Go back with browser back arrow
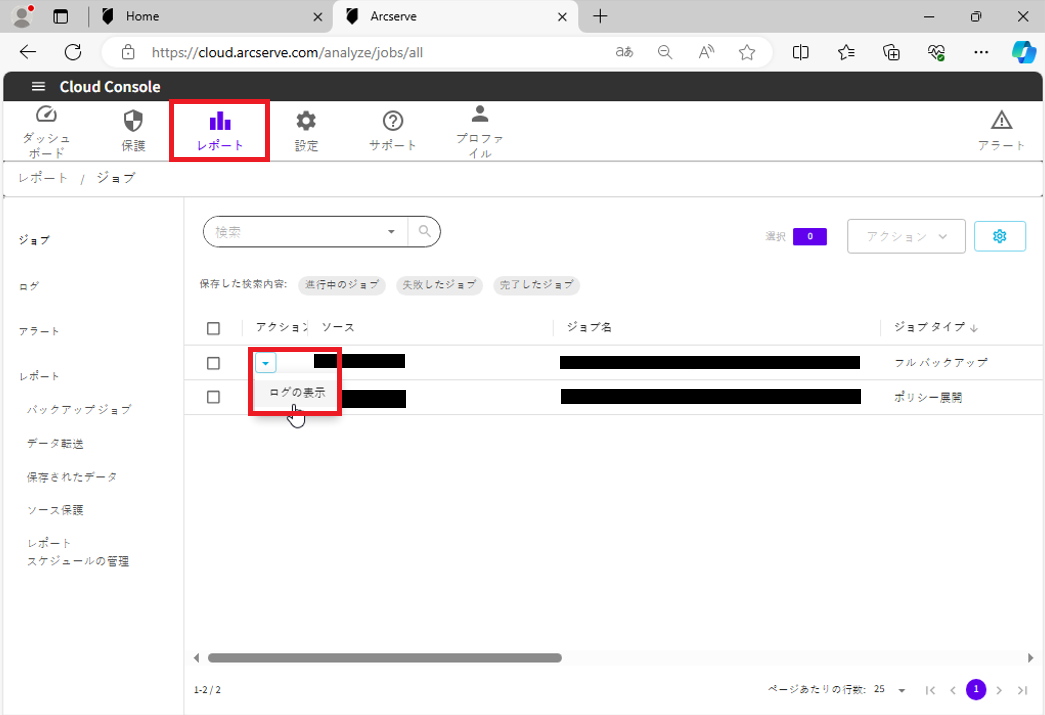Image resolution: width=1045 pixels, height=715 pixels. (x=28, y=52)
